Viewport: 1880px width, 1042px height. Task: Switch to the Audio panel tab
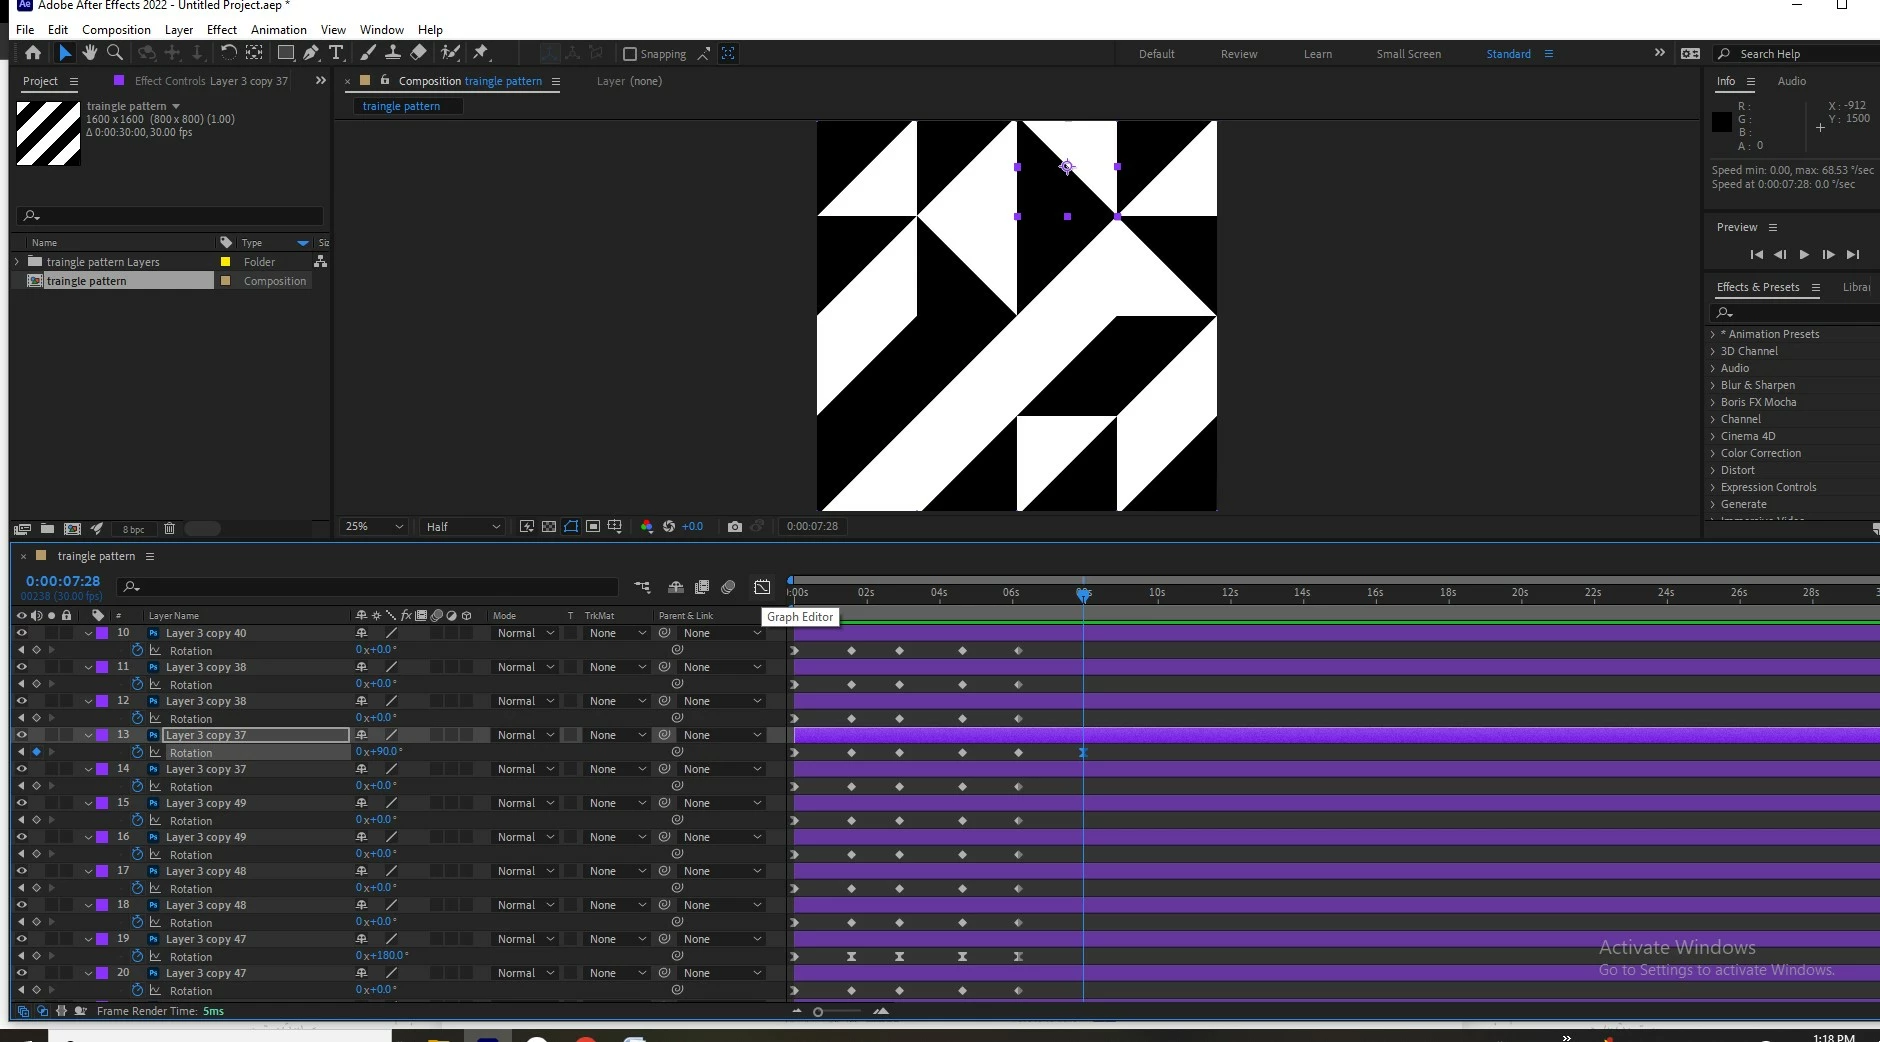pos(1792,81)
